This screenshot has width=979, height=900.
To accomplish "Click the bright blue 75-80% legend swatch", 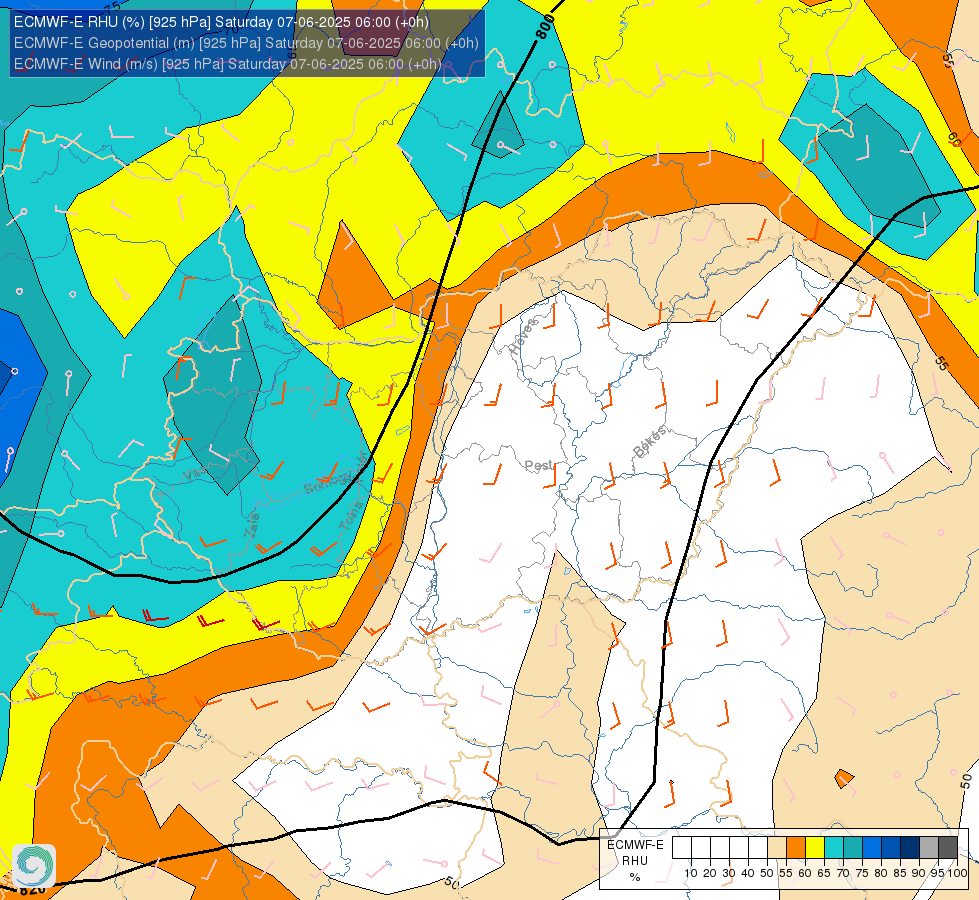I will click(872, 848).
